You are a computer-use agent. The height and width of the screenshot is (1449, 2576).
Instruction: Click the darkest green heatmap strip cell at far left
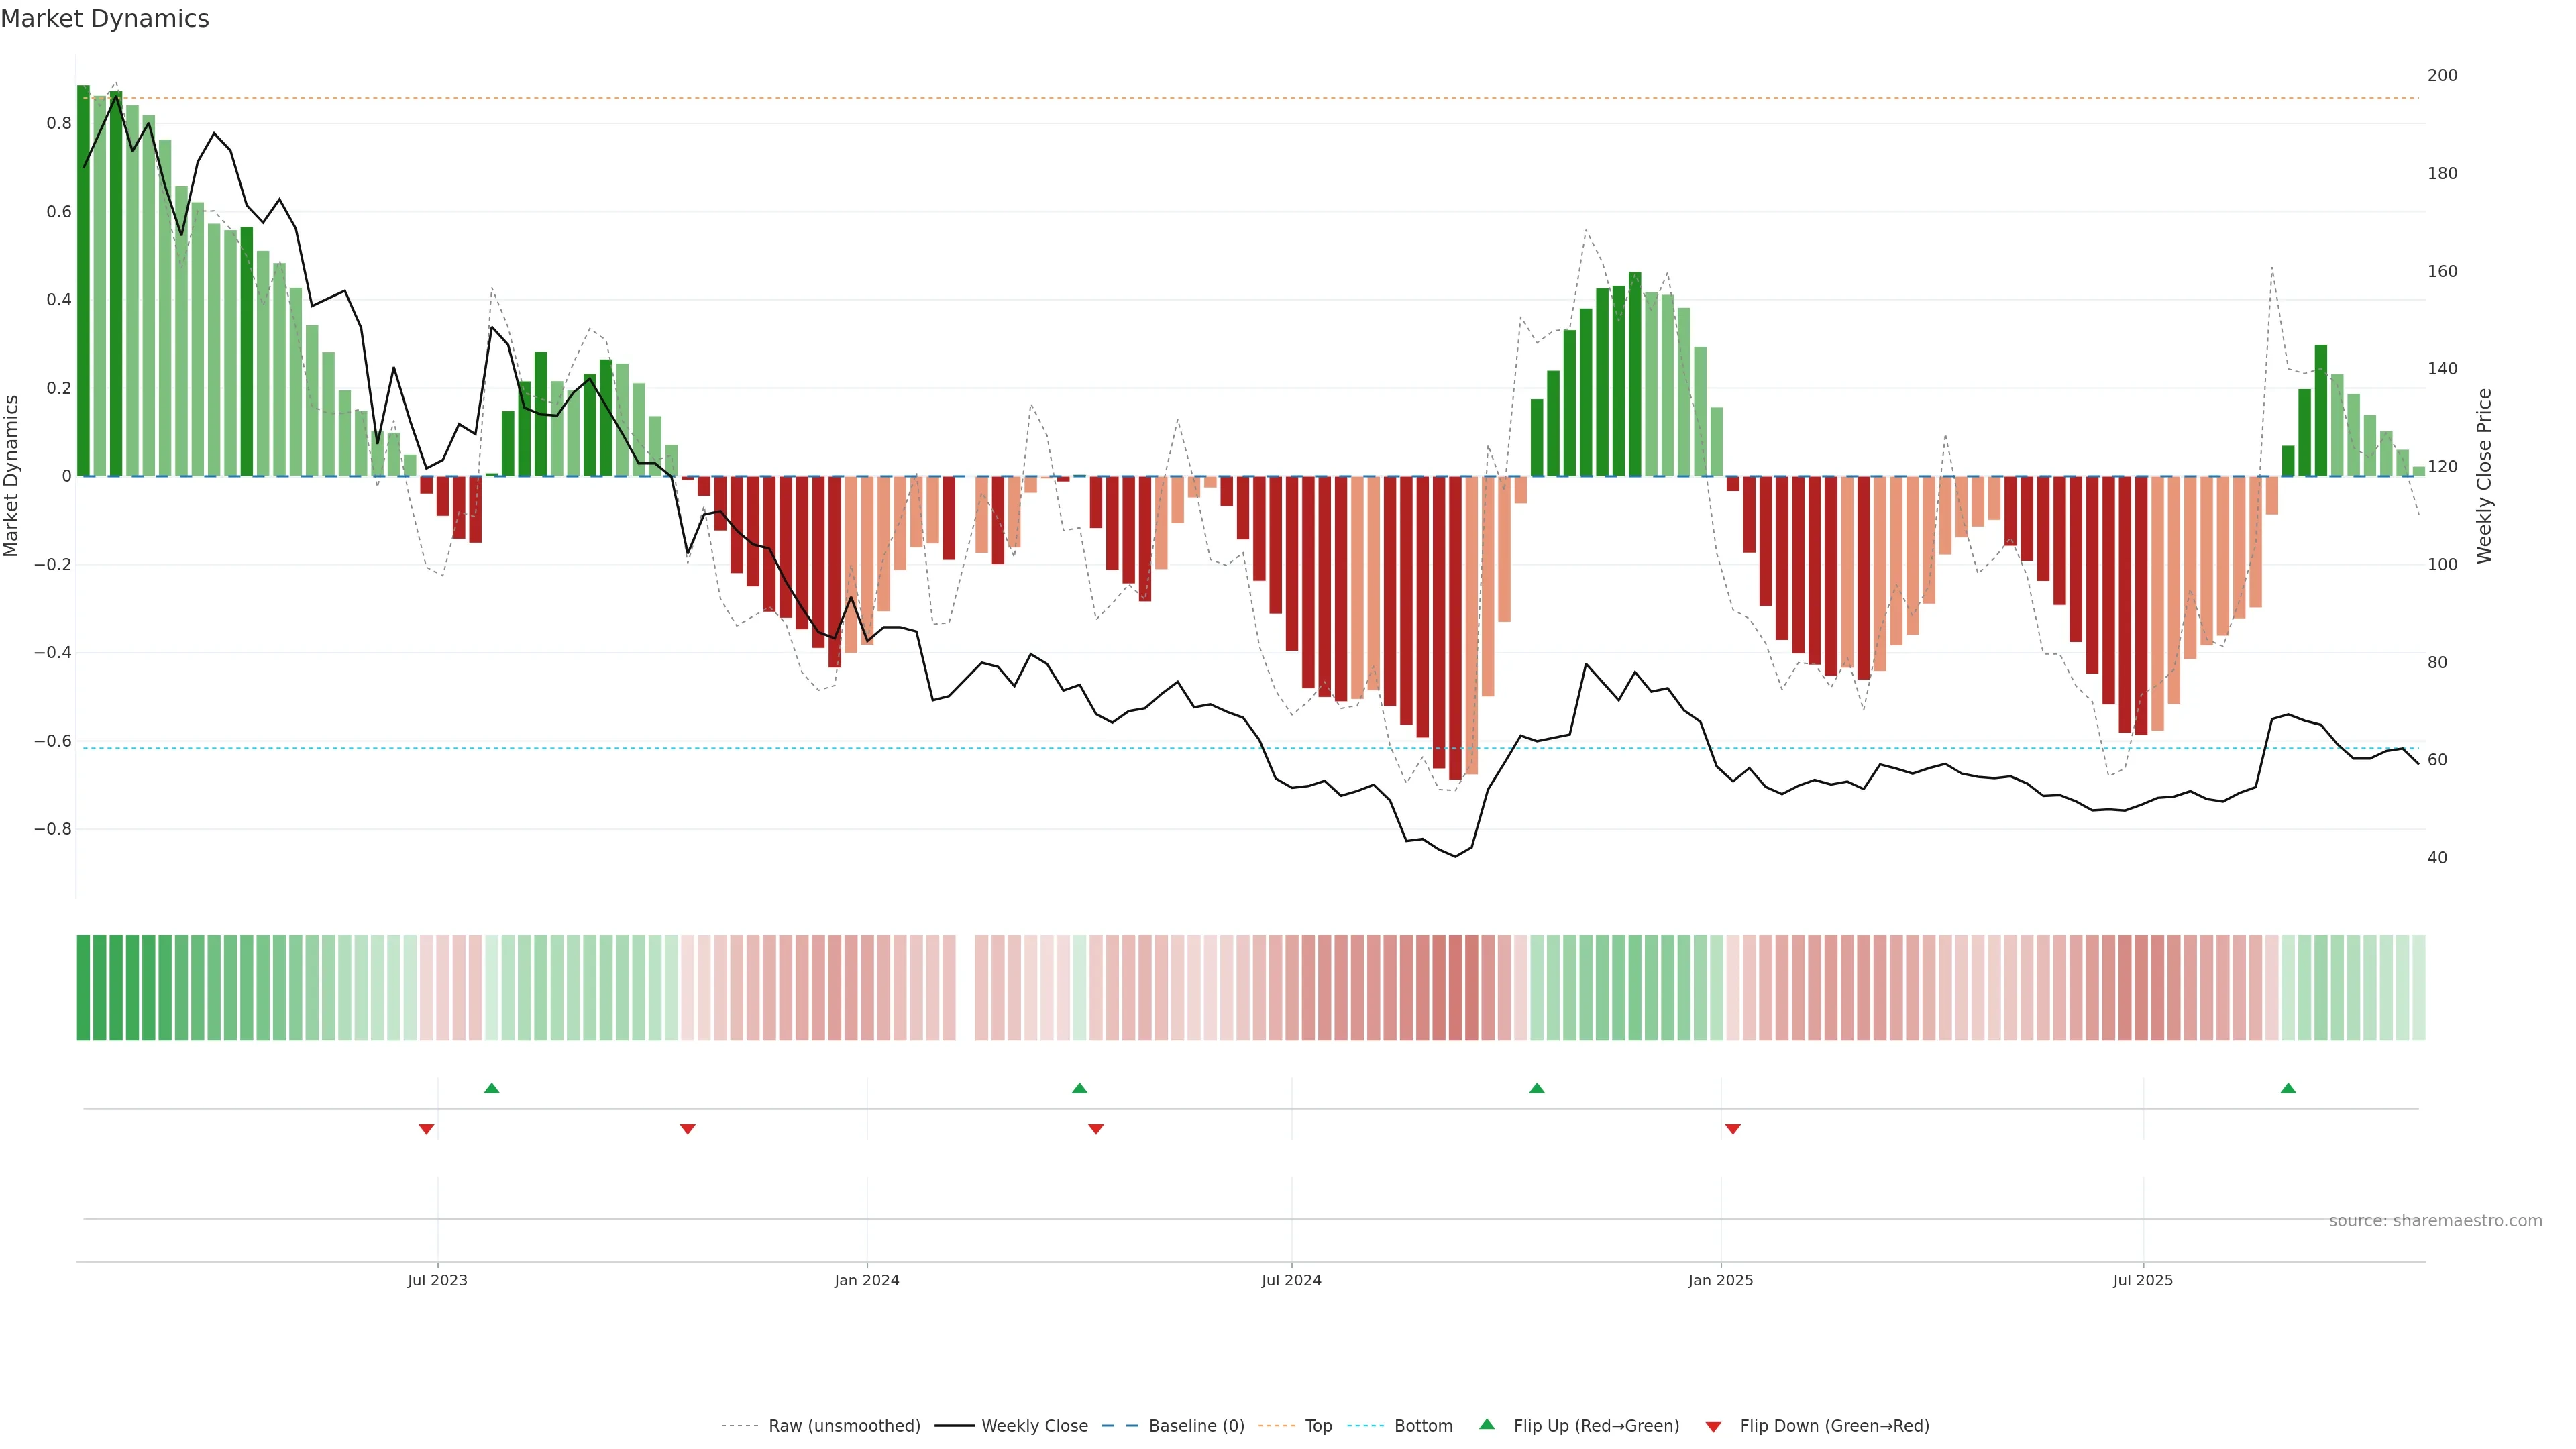click(x=83, y=988)
